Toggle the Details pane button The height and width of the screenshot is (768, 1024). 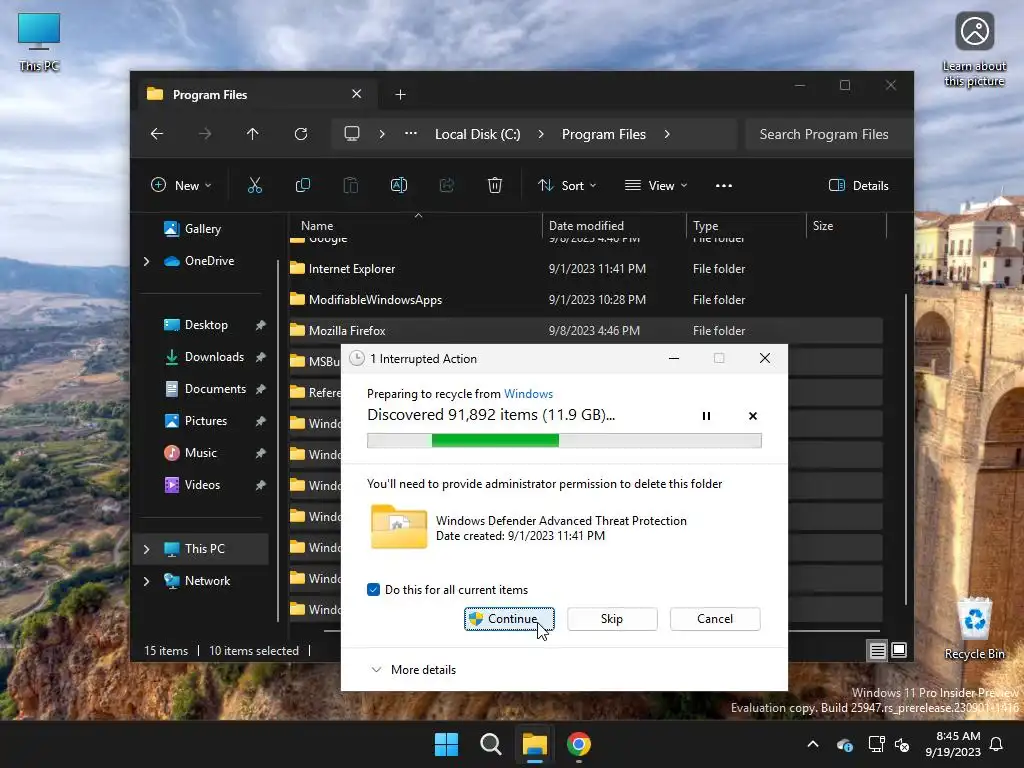click(x=859, y=185)
